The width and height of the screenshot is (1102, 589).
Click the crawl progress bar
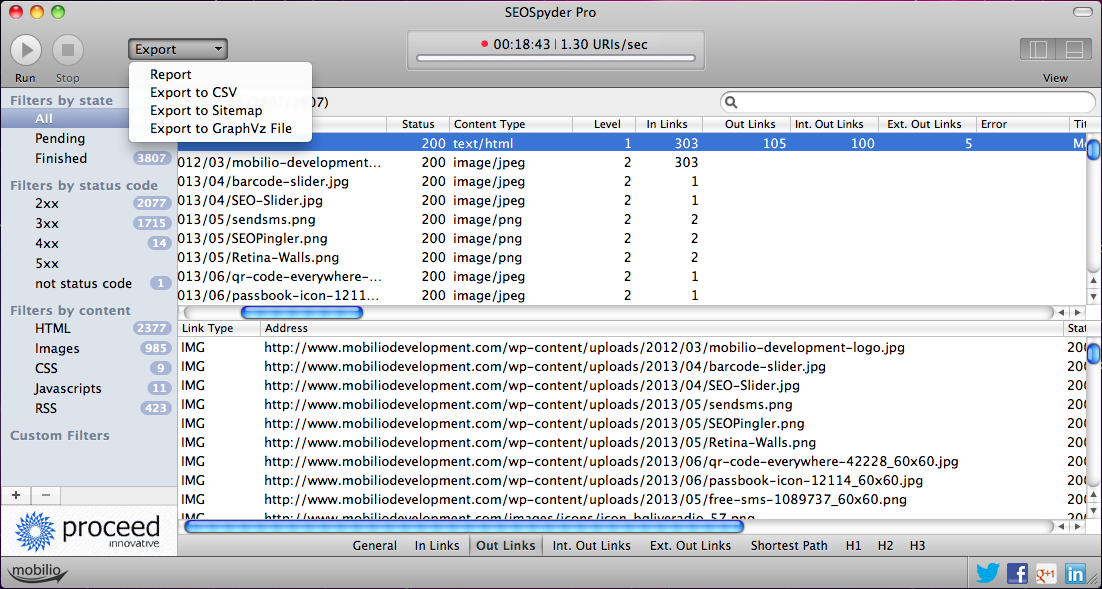coord(555,58)
